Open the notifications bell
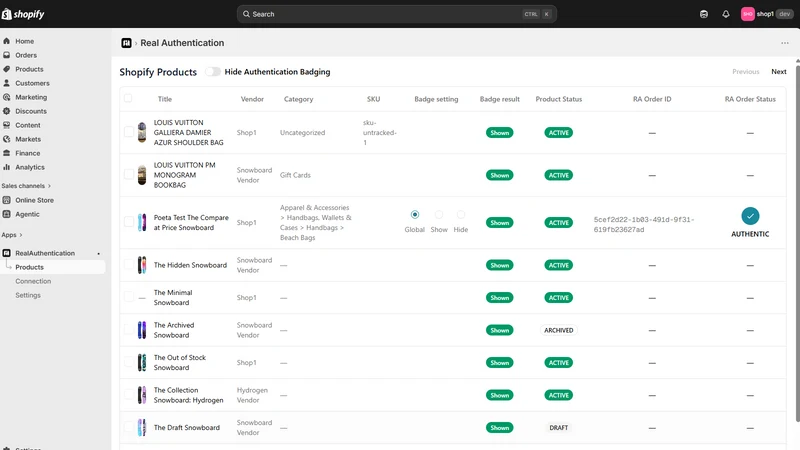 726,14
